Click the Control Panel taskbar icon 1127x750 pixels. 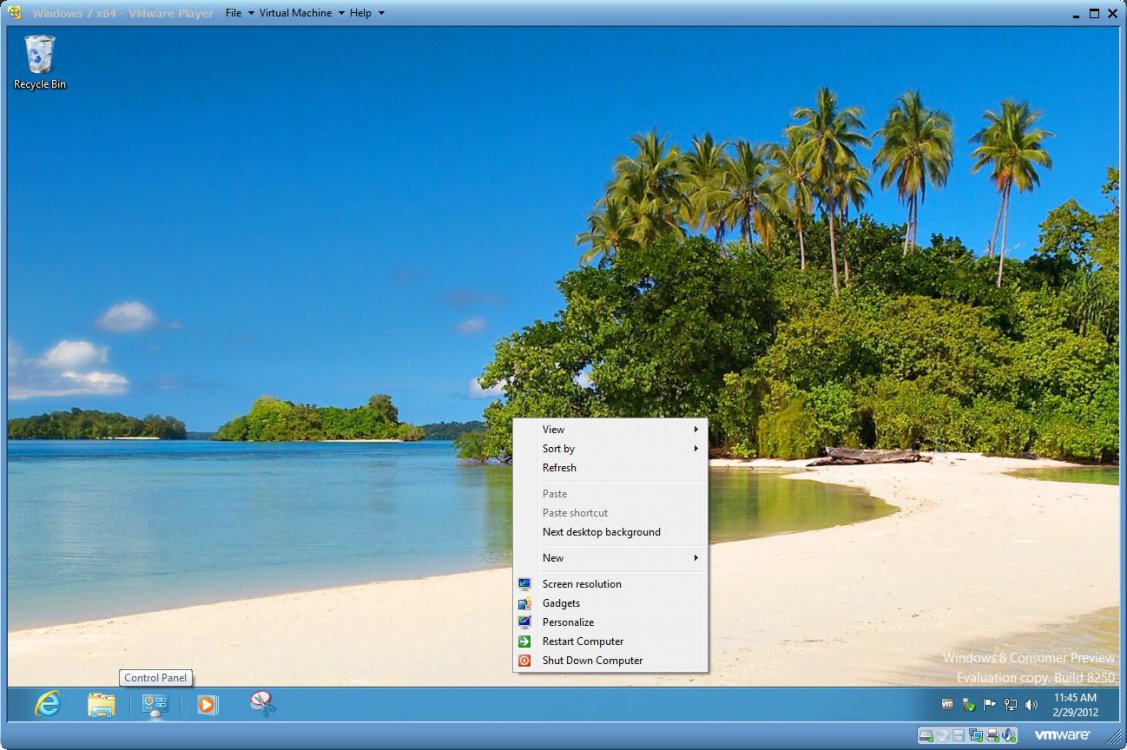coord(154,704)
